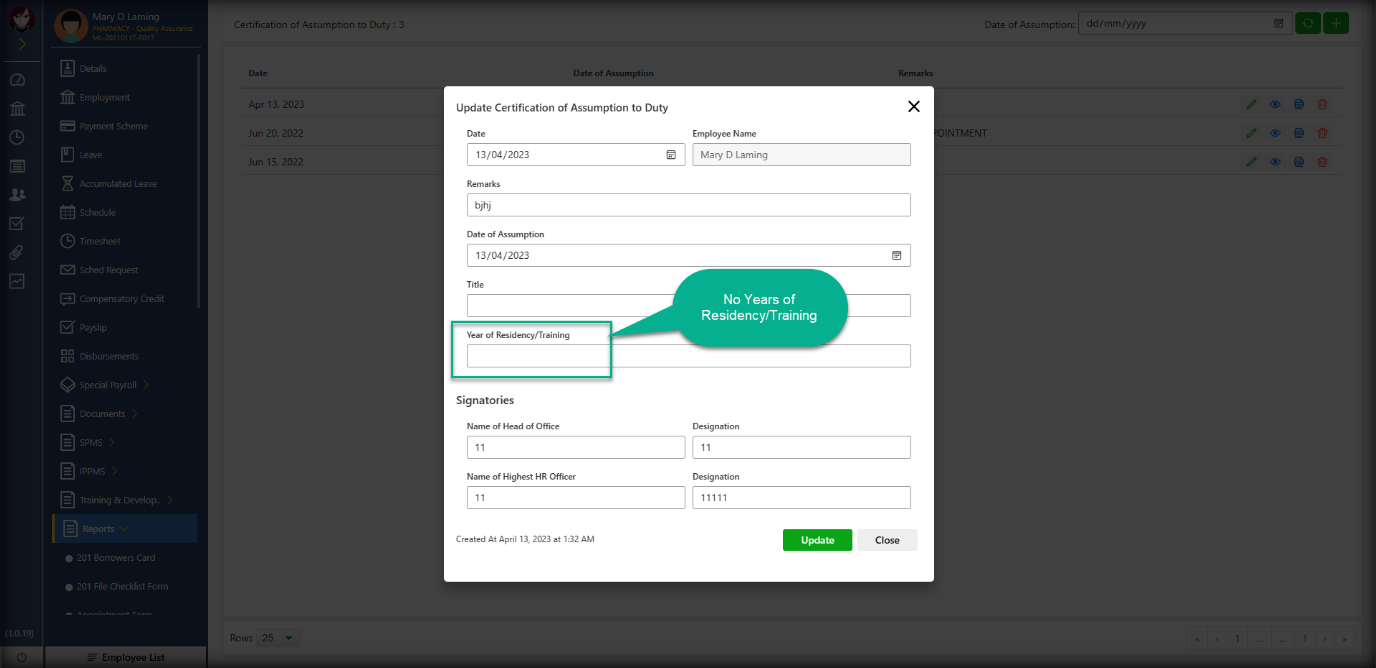Delete the Jun 15, 2022 record with trash icon
This screenshot has width=1376, height=668.
(1322, 162)
